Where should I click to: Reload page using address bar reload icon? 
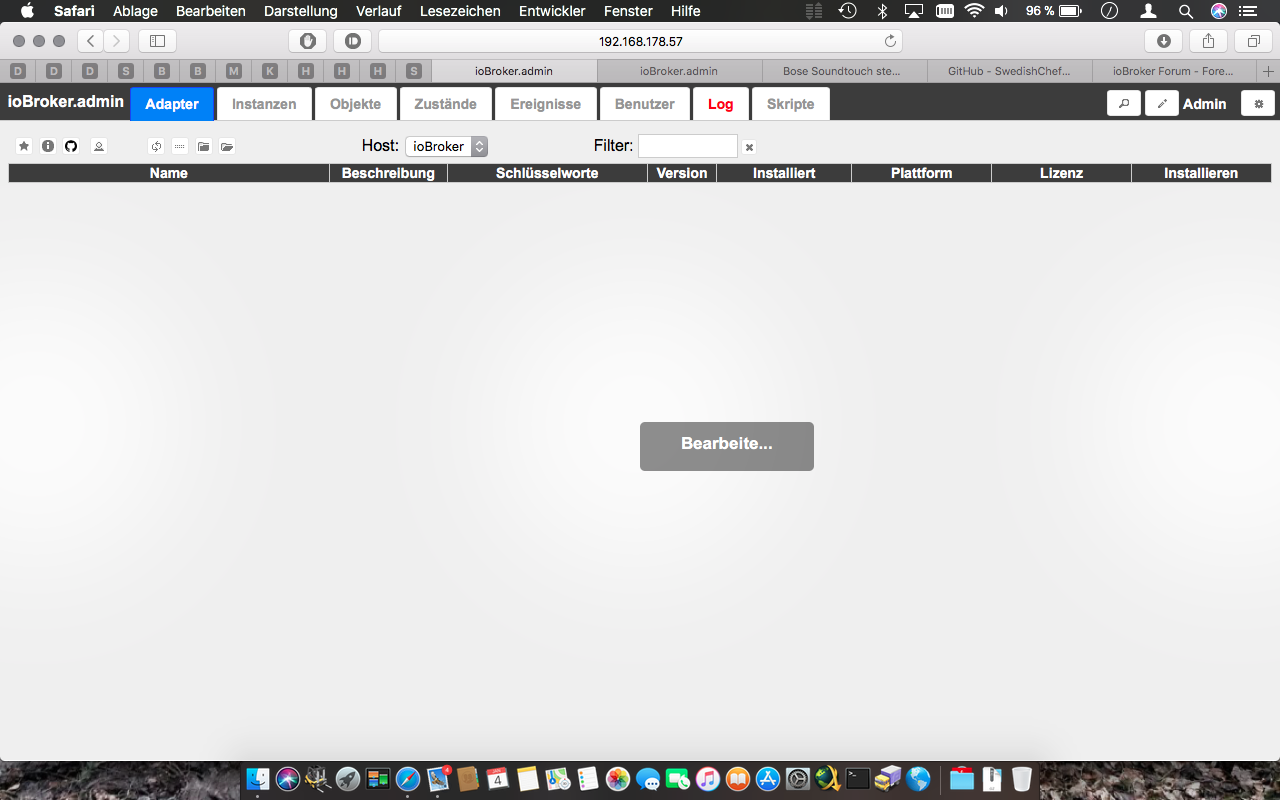(890, 41)
